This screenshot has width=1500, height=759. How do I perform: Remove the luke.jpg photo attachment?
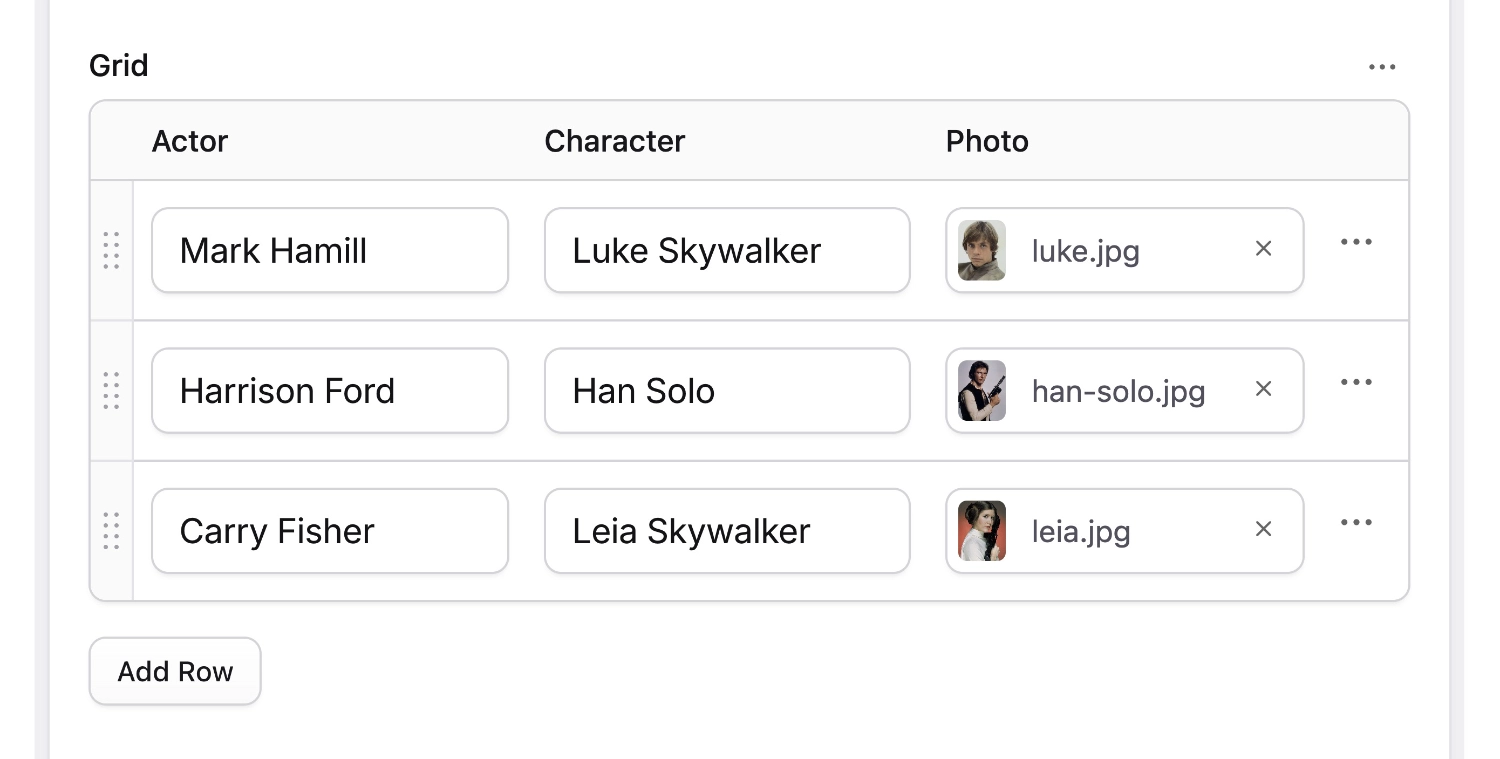[1263, 250]
